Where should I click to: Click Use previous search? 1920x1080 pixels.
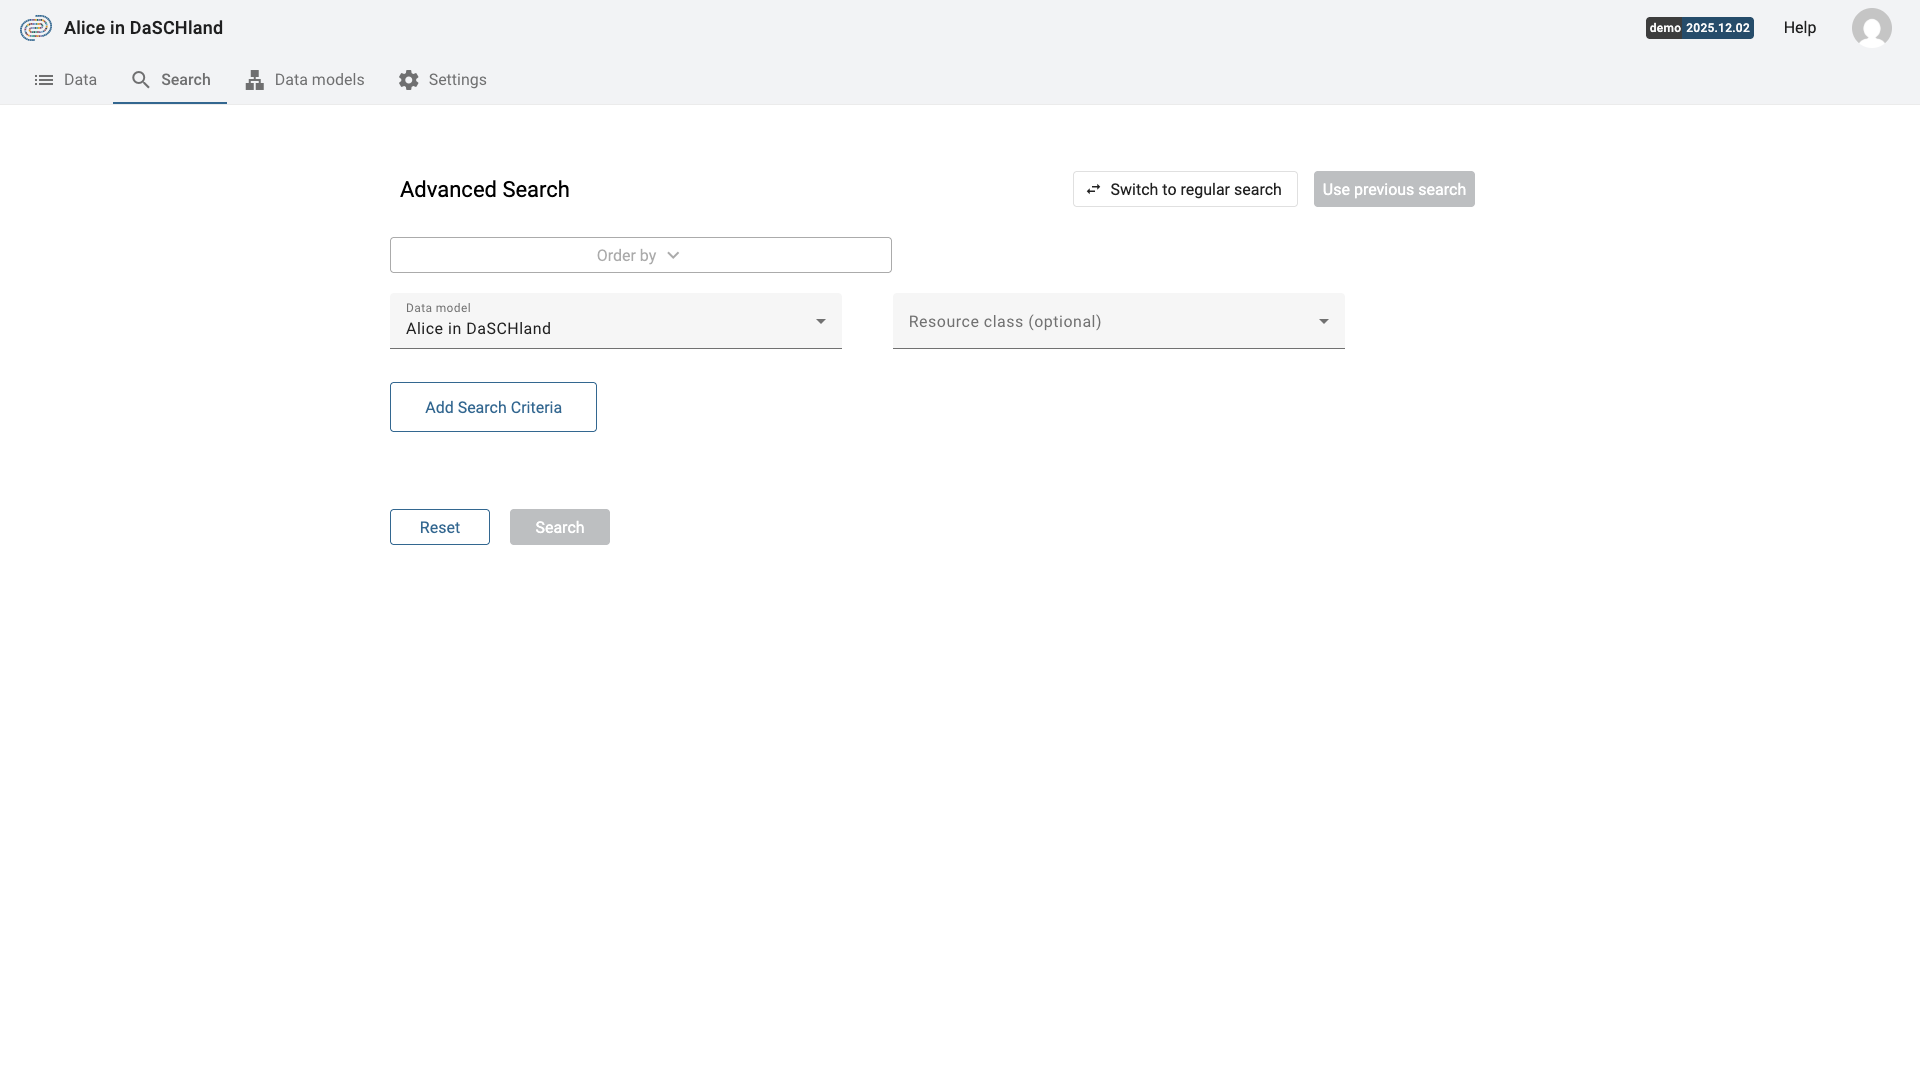[1394, 189]
